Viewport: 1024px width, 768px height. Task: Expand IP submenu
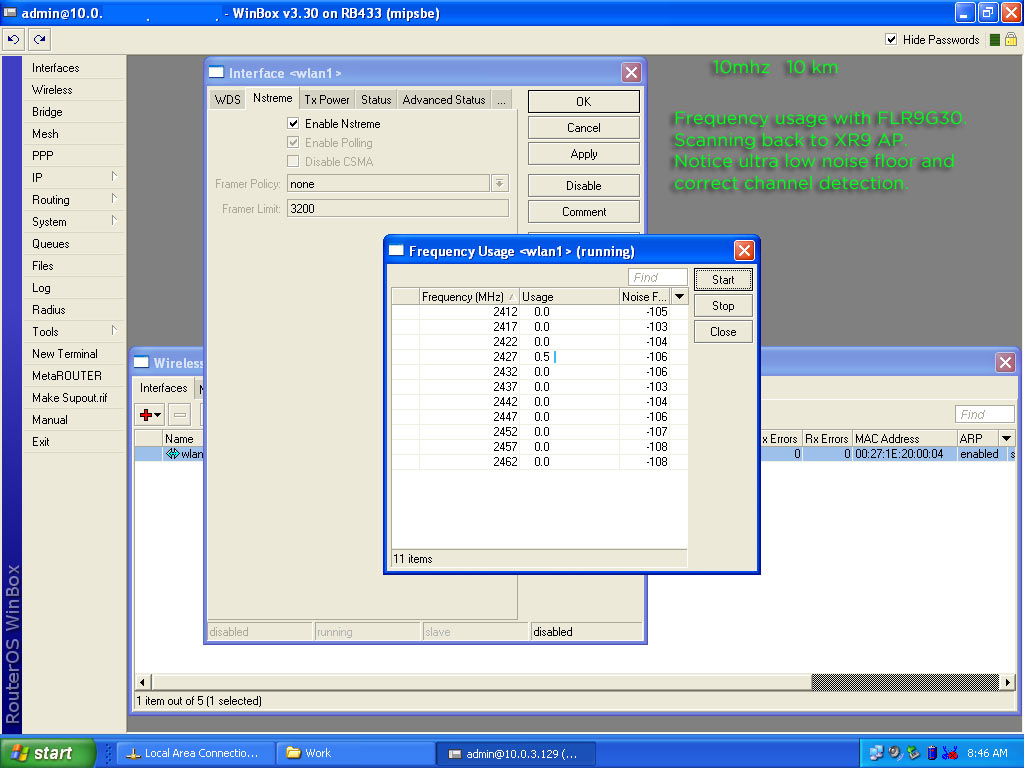[x=114, y=176]
